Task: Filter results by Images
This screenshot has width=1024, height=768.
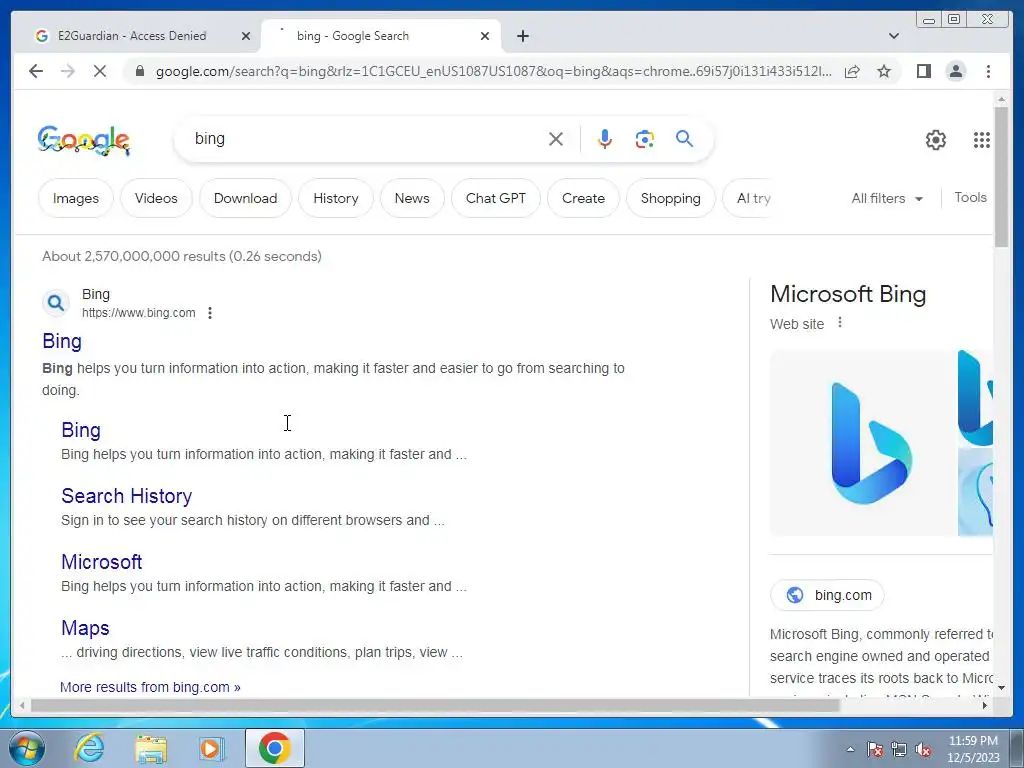Action: 76,198
